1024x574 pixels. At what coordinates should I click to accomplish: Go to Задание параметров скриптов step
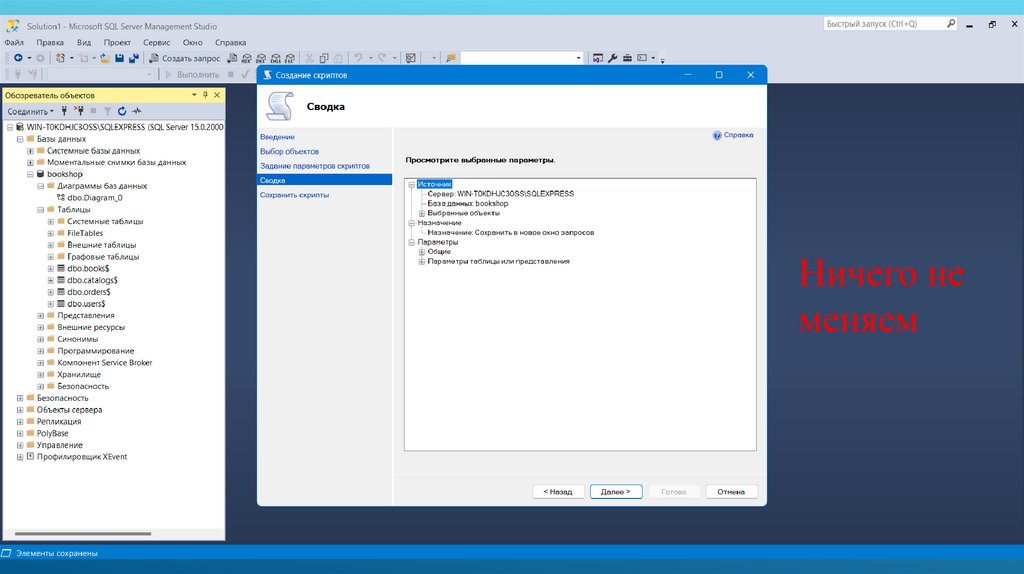pyautogui.click(x=315, y=166)
